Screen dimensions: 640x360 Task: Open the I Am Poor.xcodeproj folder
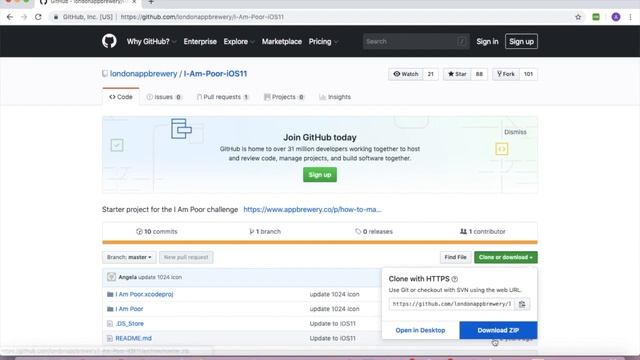tap(144, 294)
